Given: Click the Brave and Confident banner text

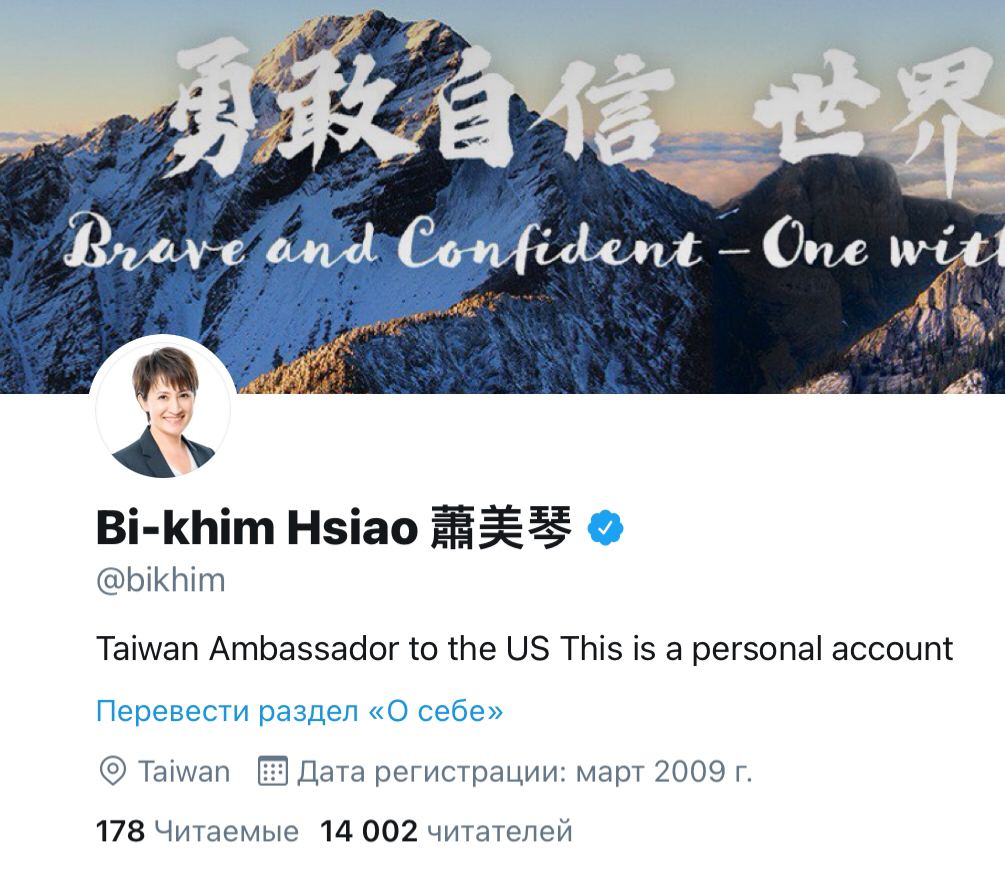Looking at the screenshot, I should (x=383, y=245).
